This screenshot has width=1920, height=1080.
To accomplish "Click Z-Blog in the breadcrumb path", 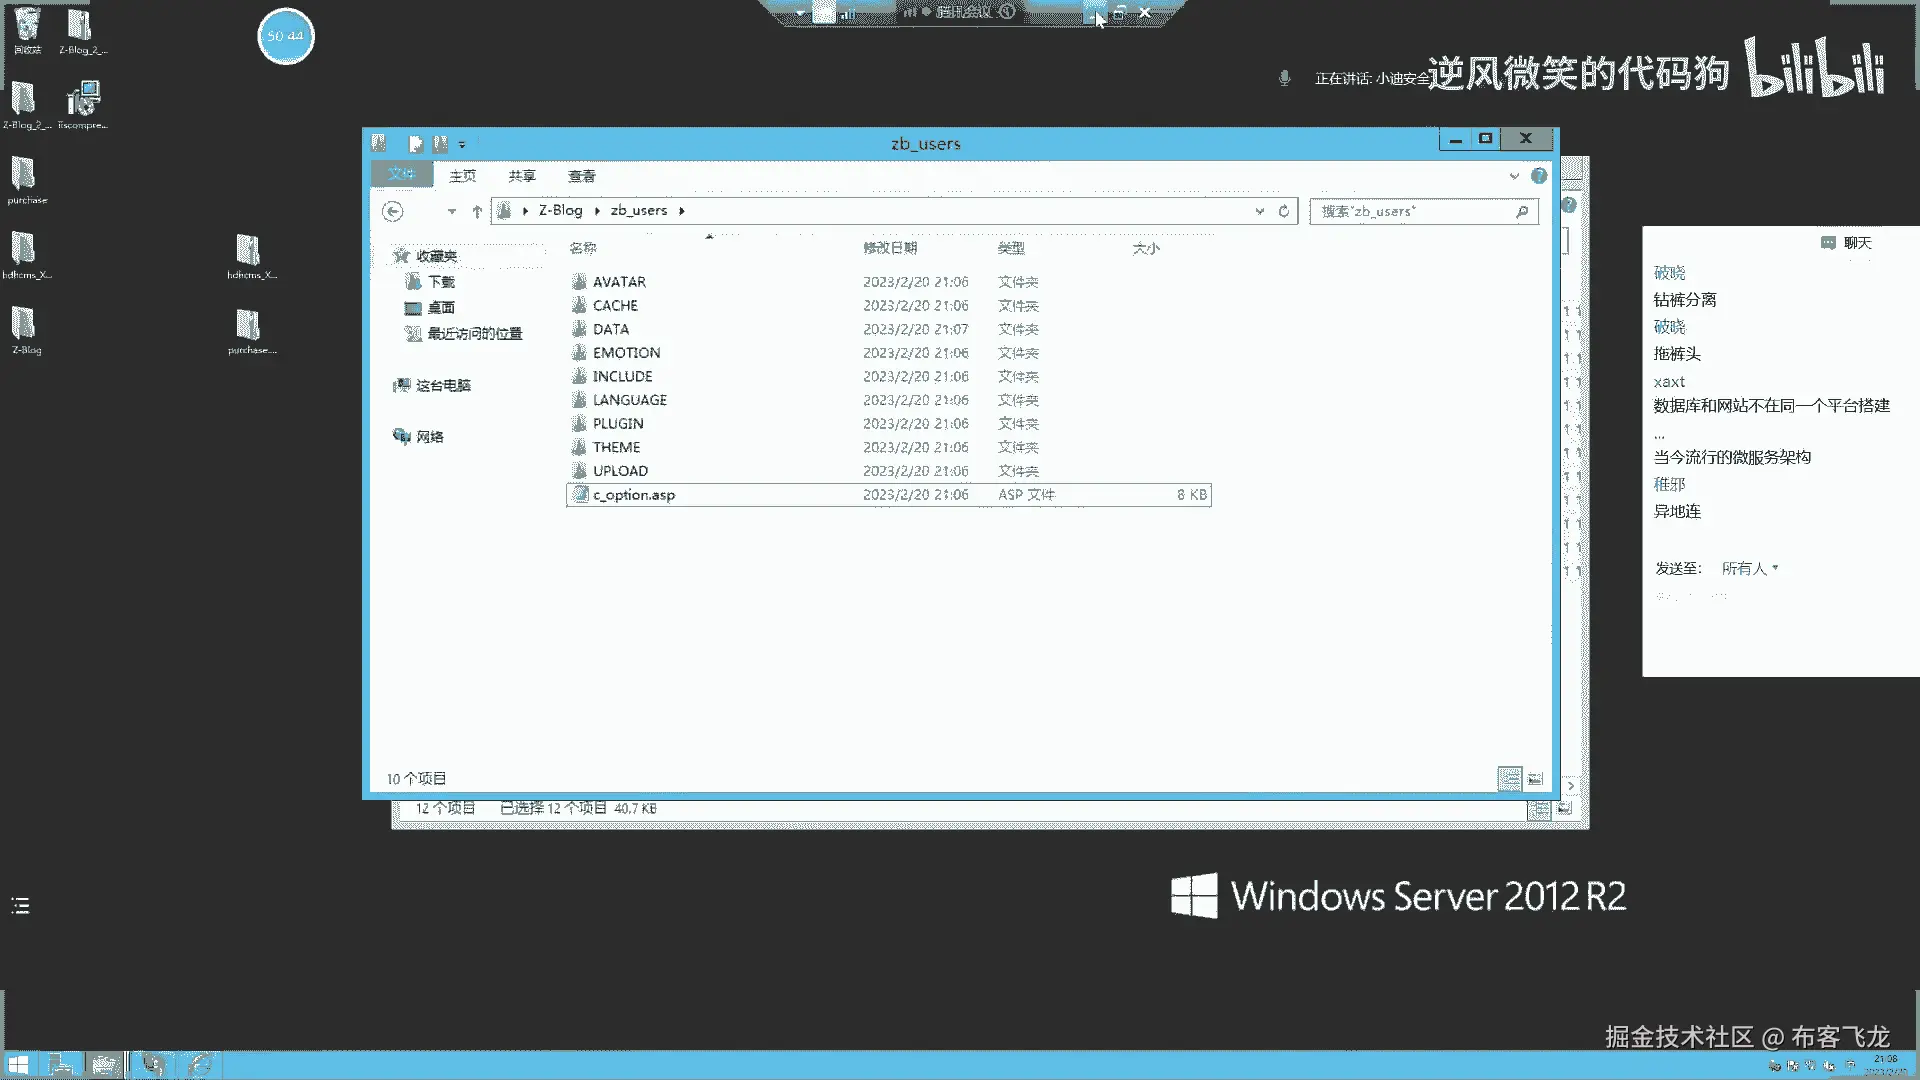I will pos(560,210).
